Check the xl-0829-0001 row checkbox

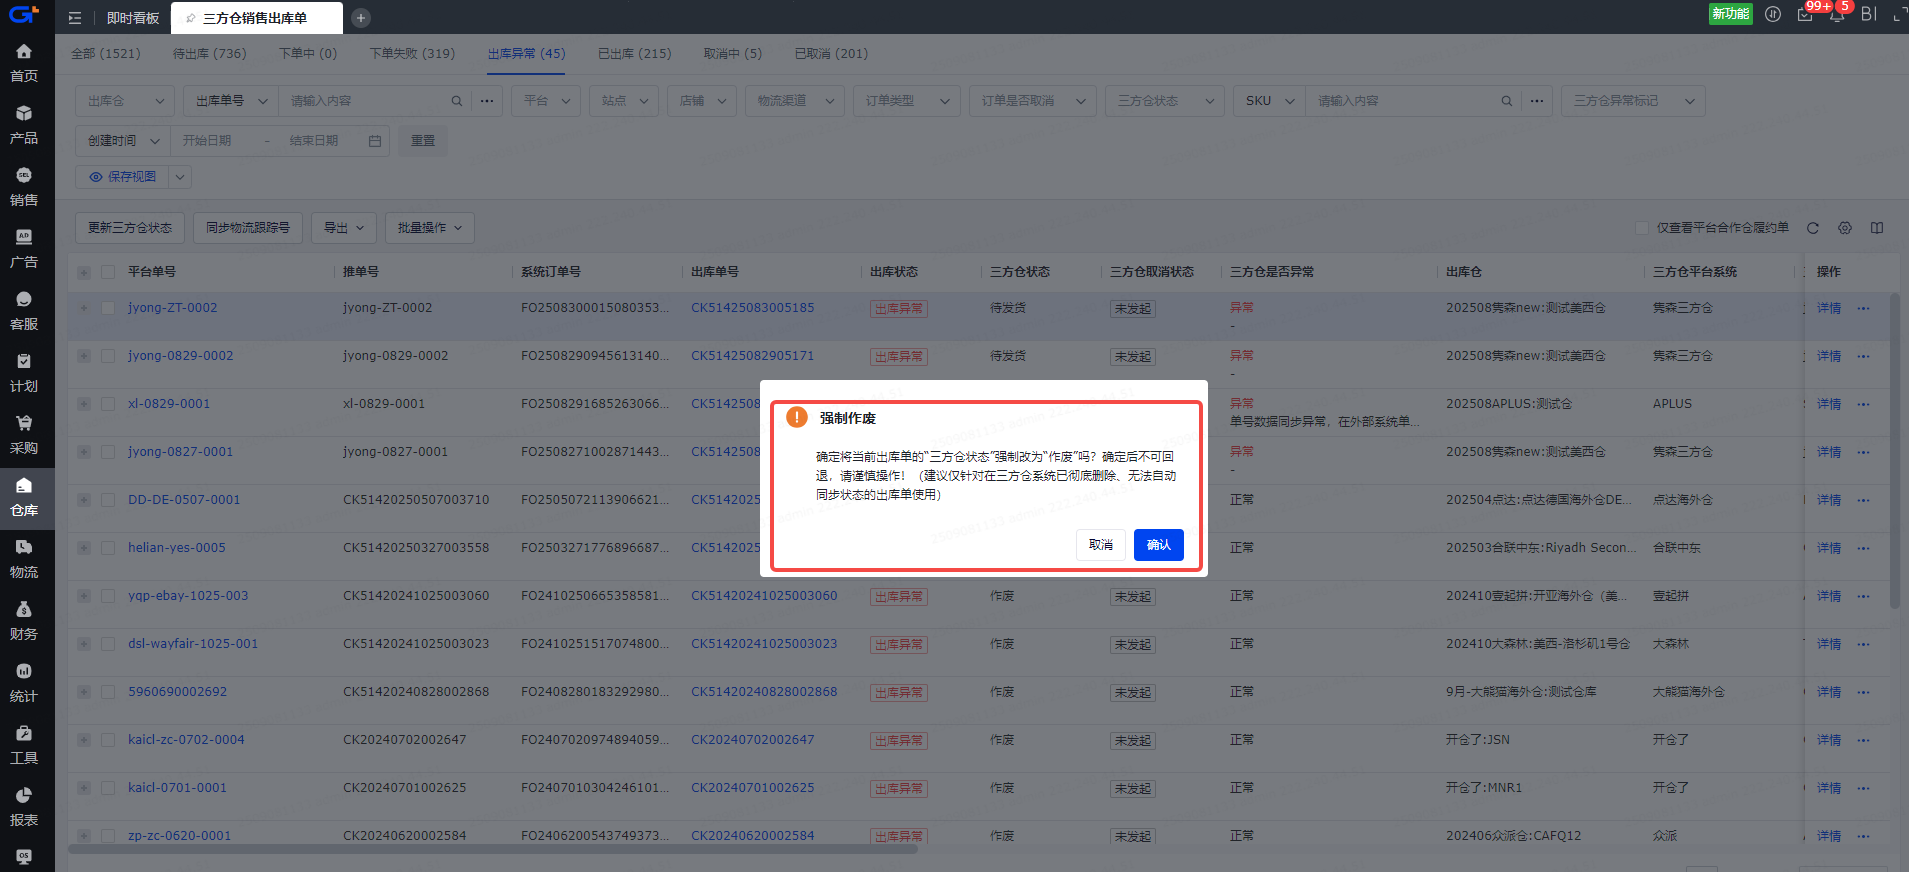[x=108, y=404]
